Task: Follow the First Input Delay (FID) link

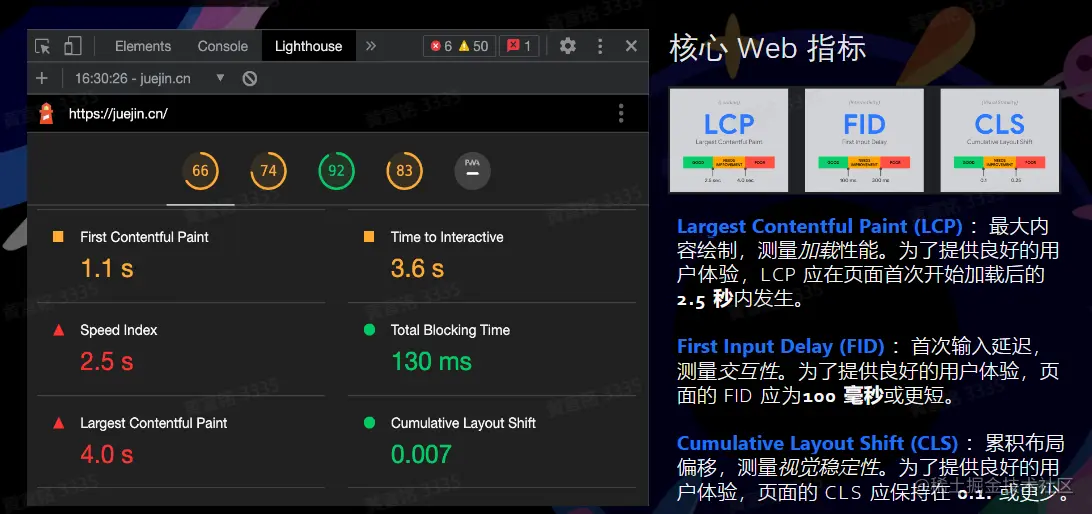Action: [781, 346]
